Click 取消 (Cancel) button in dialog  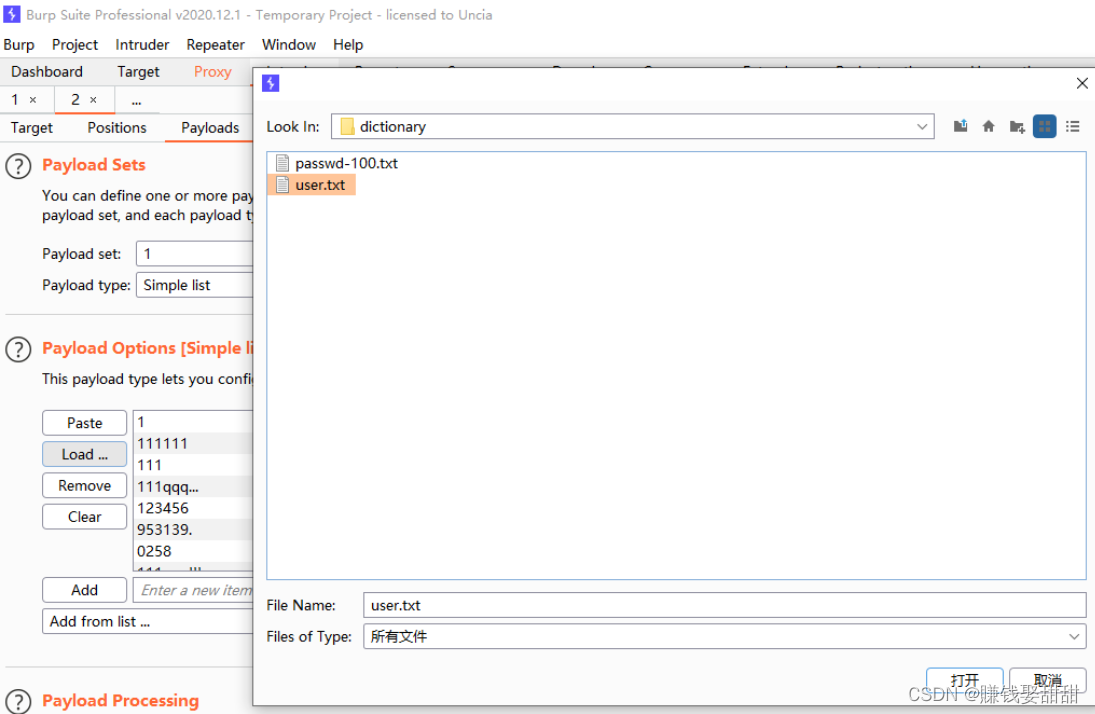point(1048,680)
